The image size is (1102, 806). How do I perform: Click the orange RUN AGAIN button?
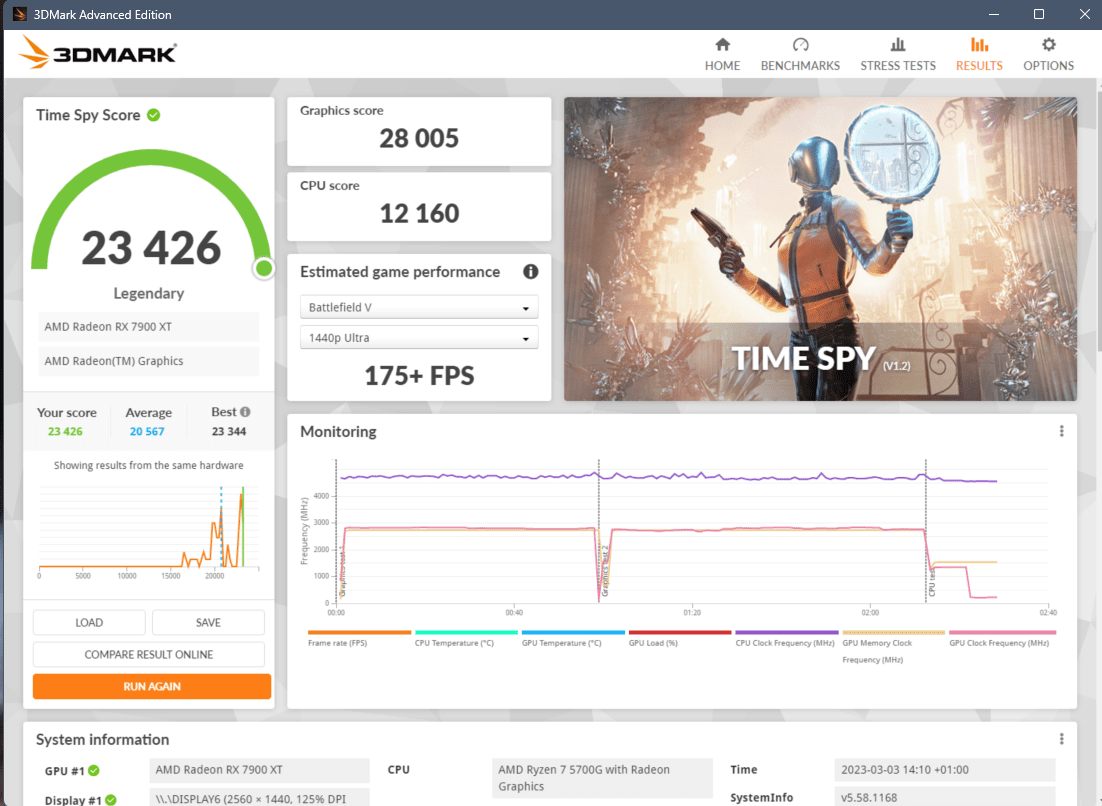click(152, 687)
